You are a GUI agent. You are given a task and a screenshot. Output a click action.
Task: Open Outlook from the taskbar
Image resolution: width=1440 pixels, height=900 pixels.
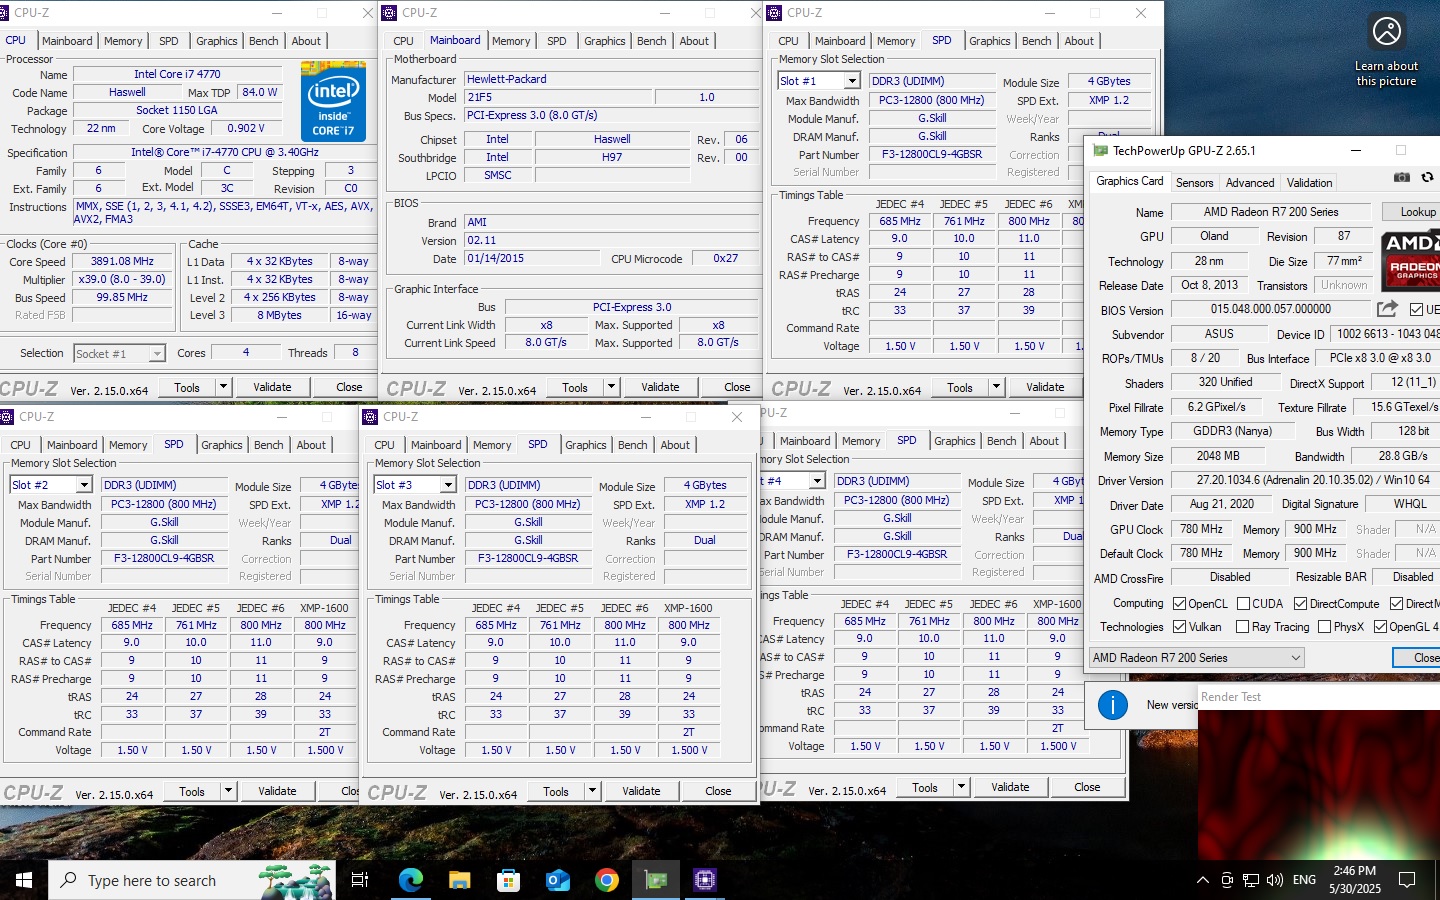(x=557, y=880)
